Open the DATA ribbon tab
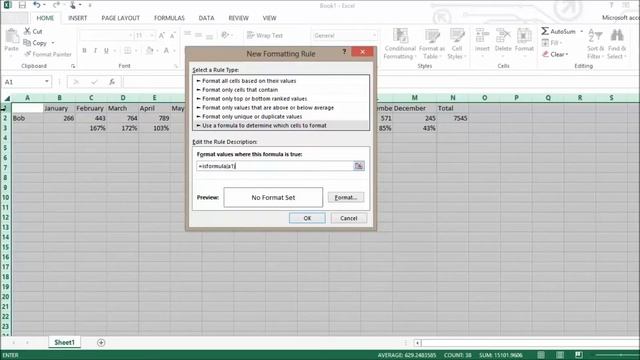The image size is (640, 360). point(206,18)
